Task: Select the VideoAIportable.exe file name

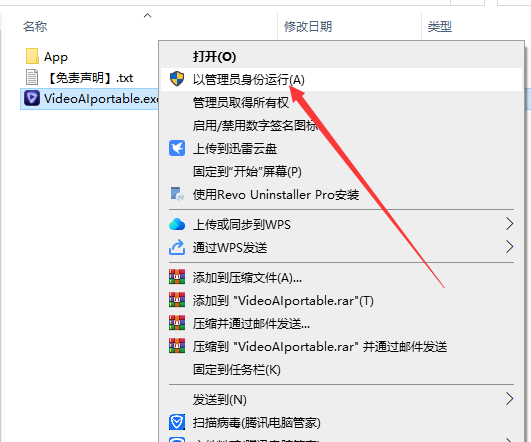Action: (x=101, y=99)
